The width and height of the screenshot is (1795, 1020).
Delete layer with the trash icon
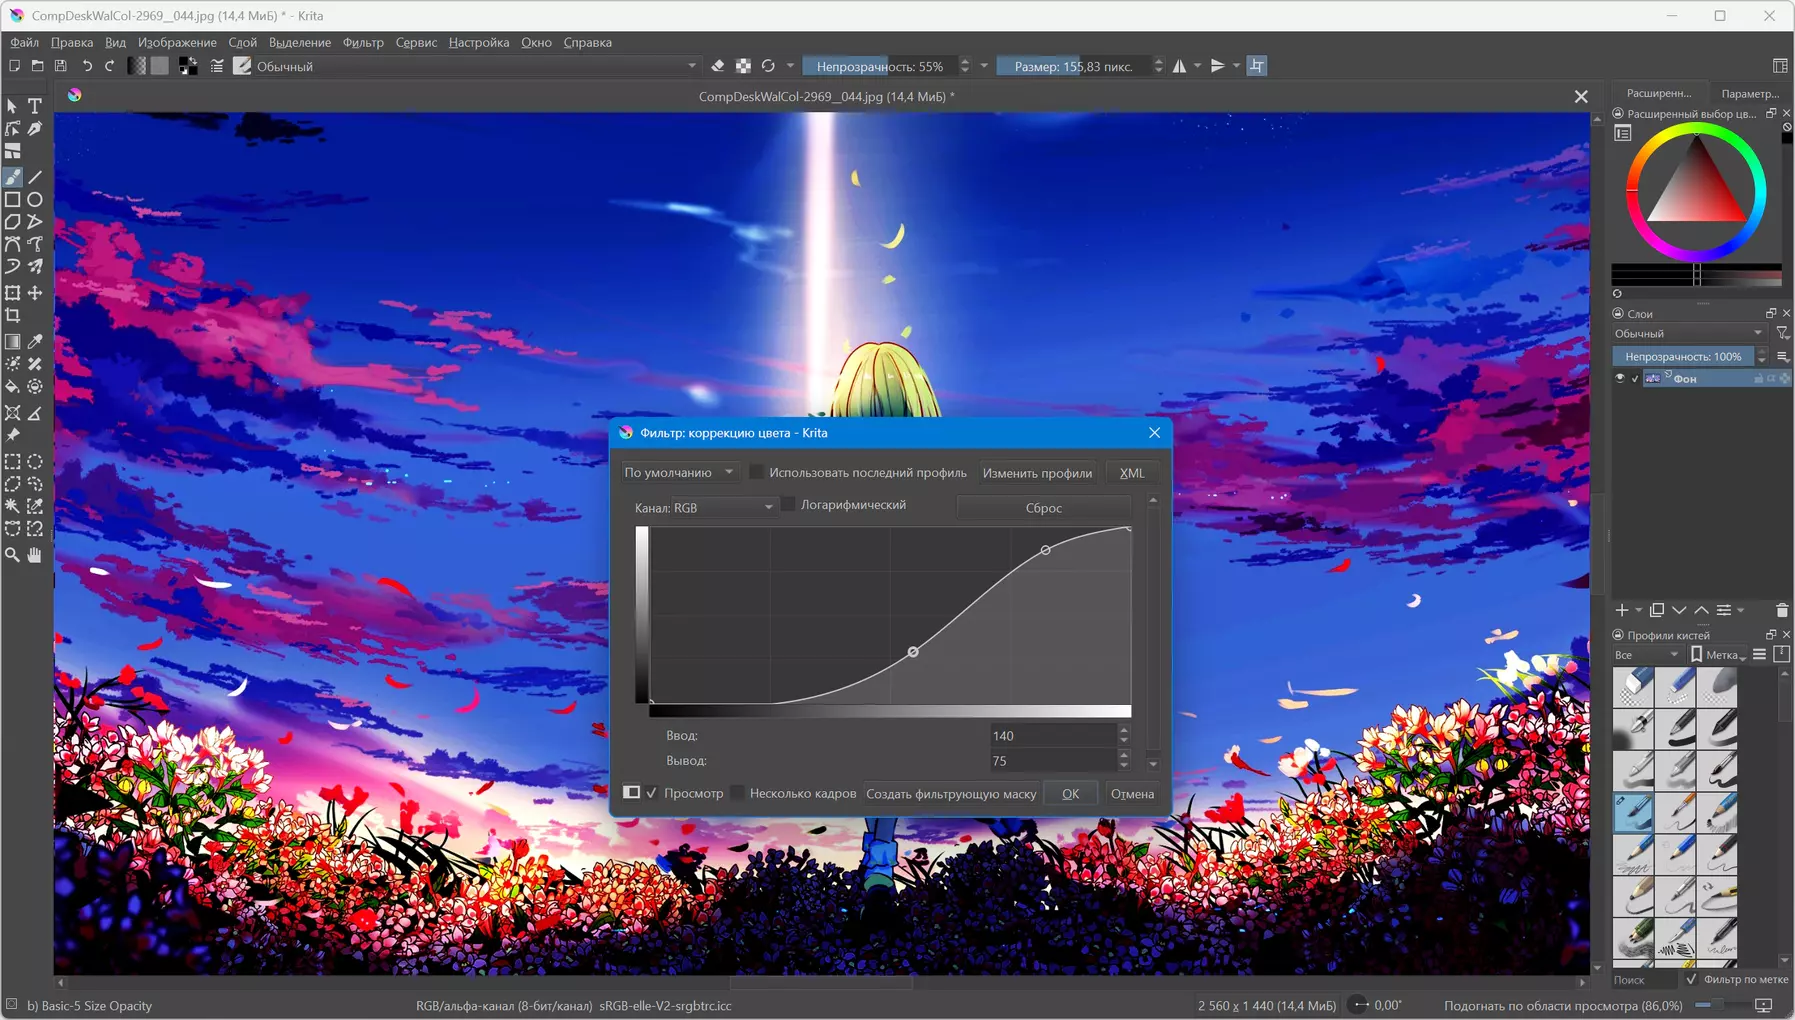[x=1782, y=610]
